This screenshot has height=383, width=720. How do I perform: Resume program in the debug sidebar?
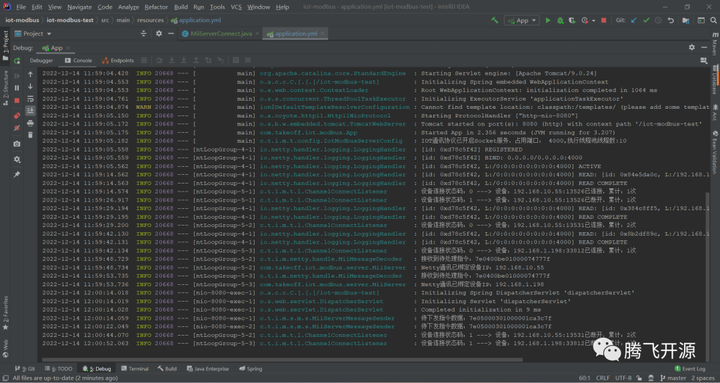(x=17, y=75)
